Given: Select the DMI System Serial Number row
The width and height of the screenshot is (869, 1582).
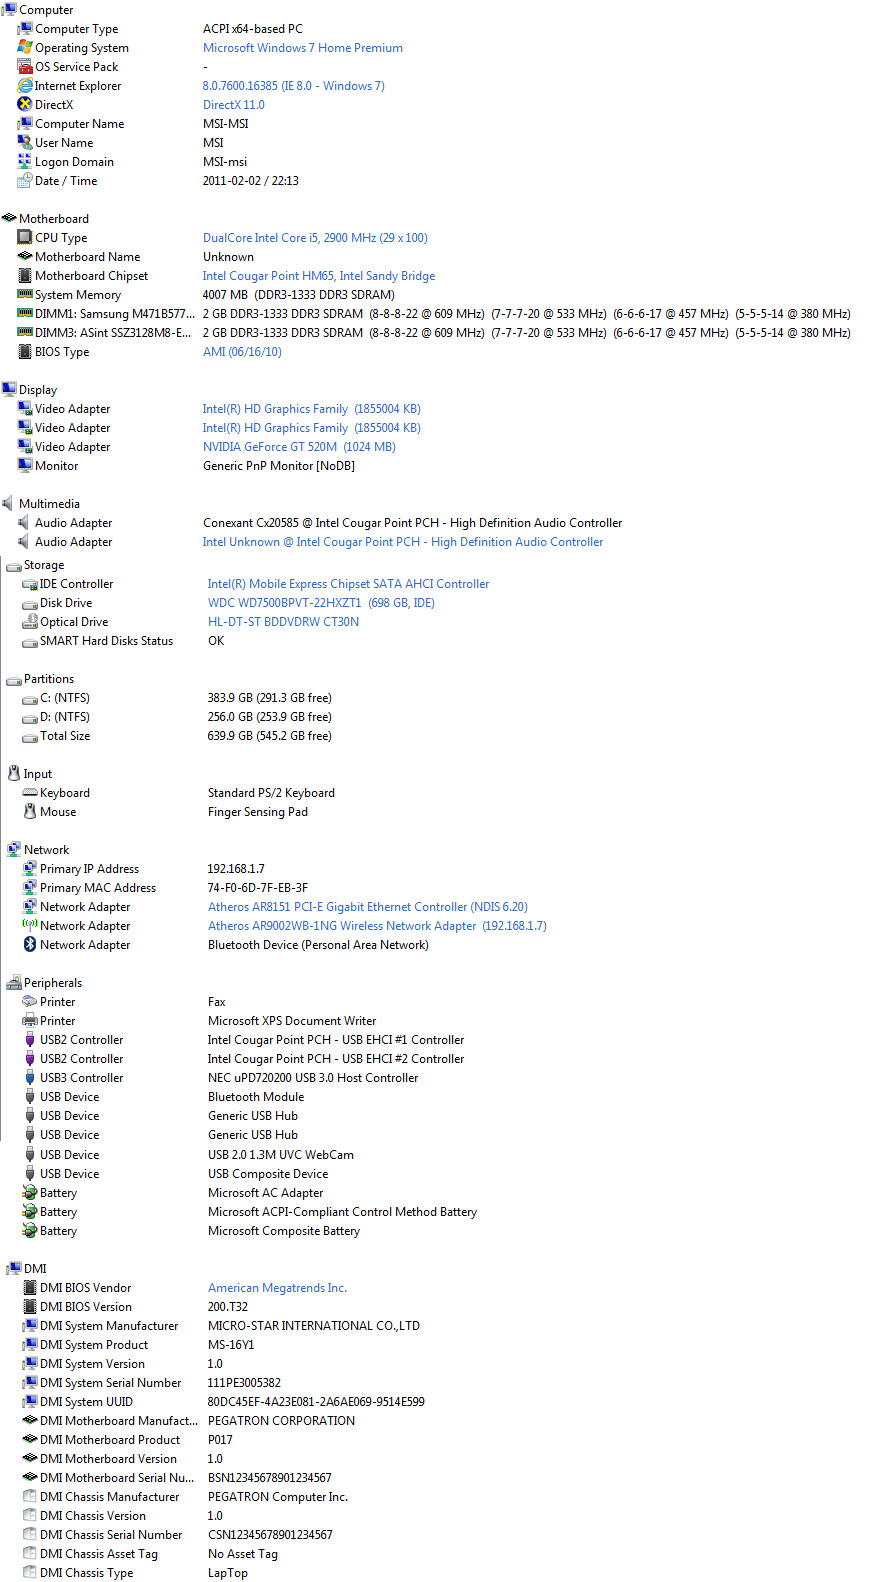Looking at the screenshot, I should click(x=152, y=1383).
